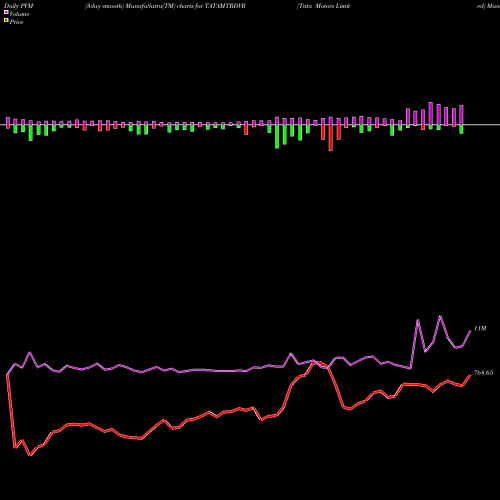Click the 768.65 price value label
The image size is (500, 500).
click(483, 373)
